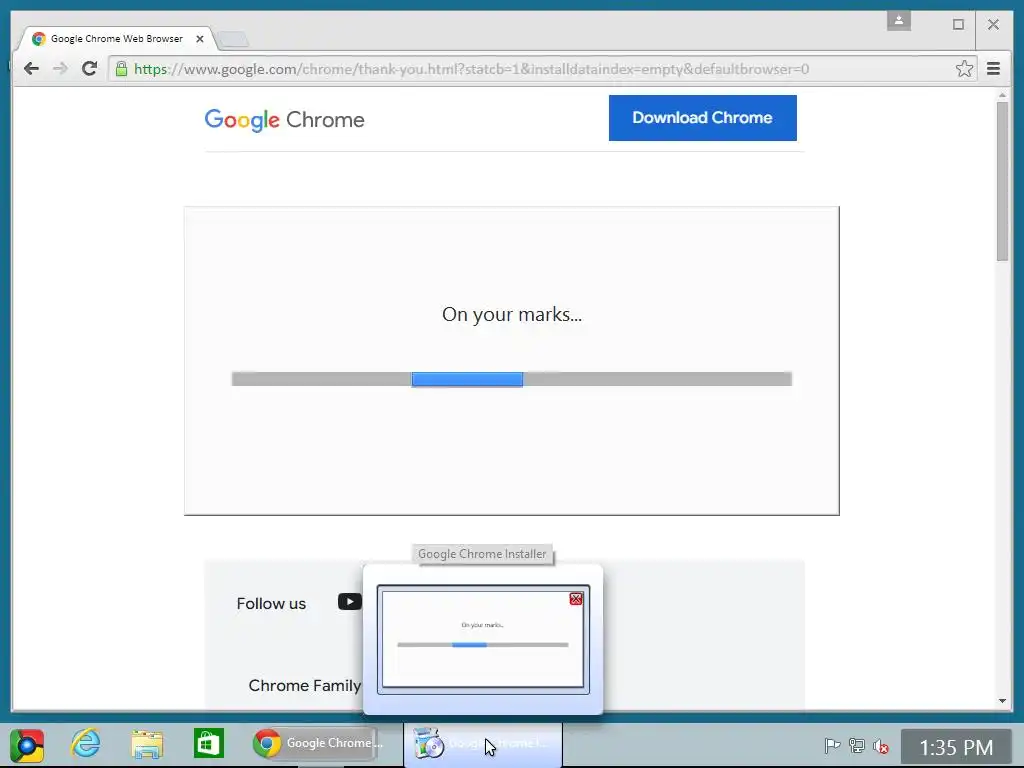Click the forward navigation arrow
This screenshot has width=1024, height=768.
click(60, 69)
